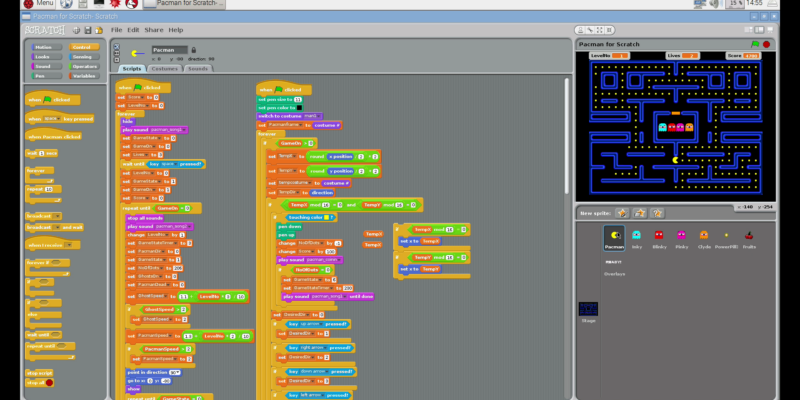Click the sprite name field Pacman
The image size is (800, 400).
pos(170,50)
